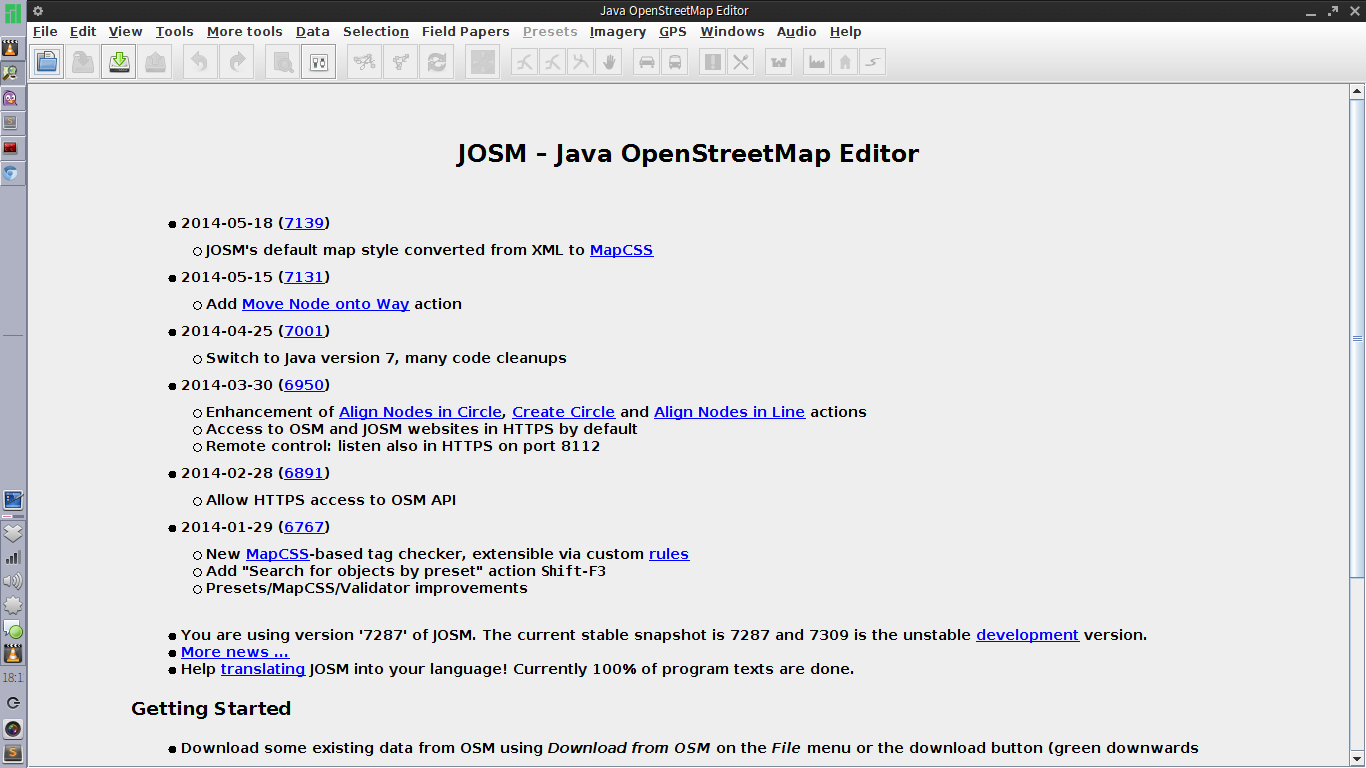Viewport: 1366px width, 768px height.
Task: Click the Undo arrow icon
Action: 199,62
